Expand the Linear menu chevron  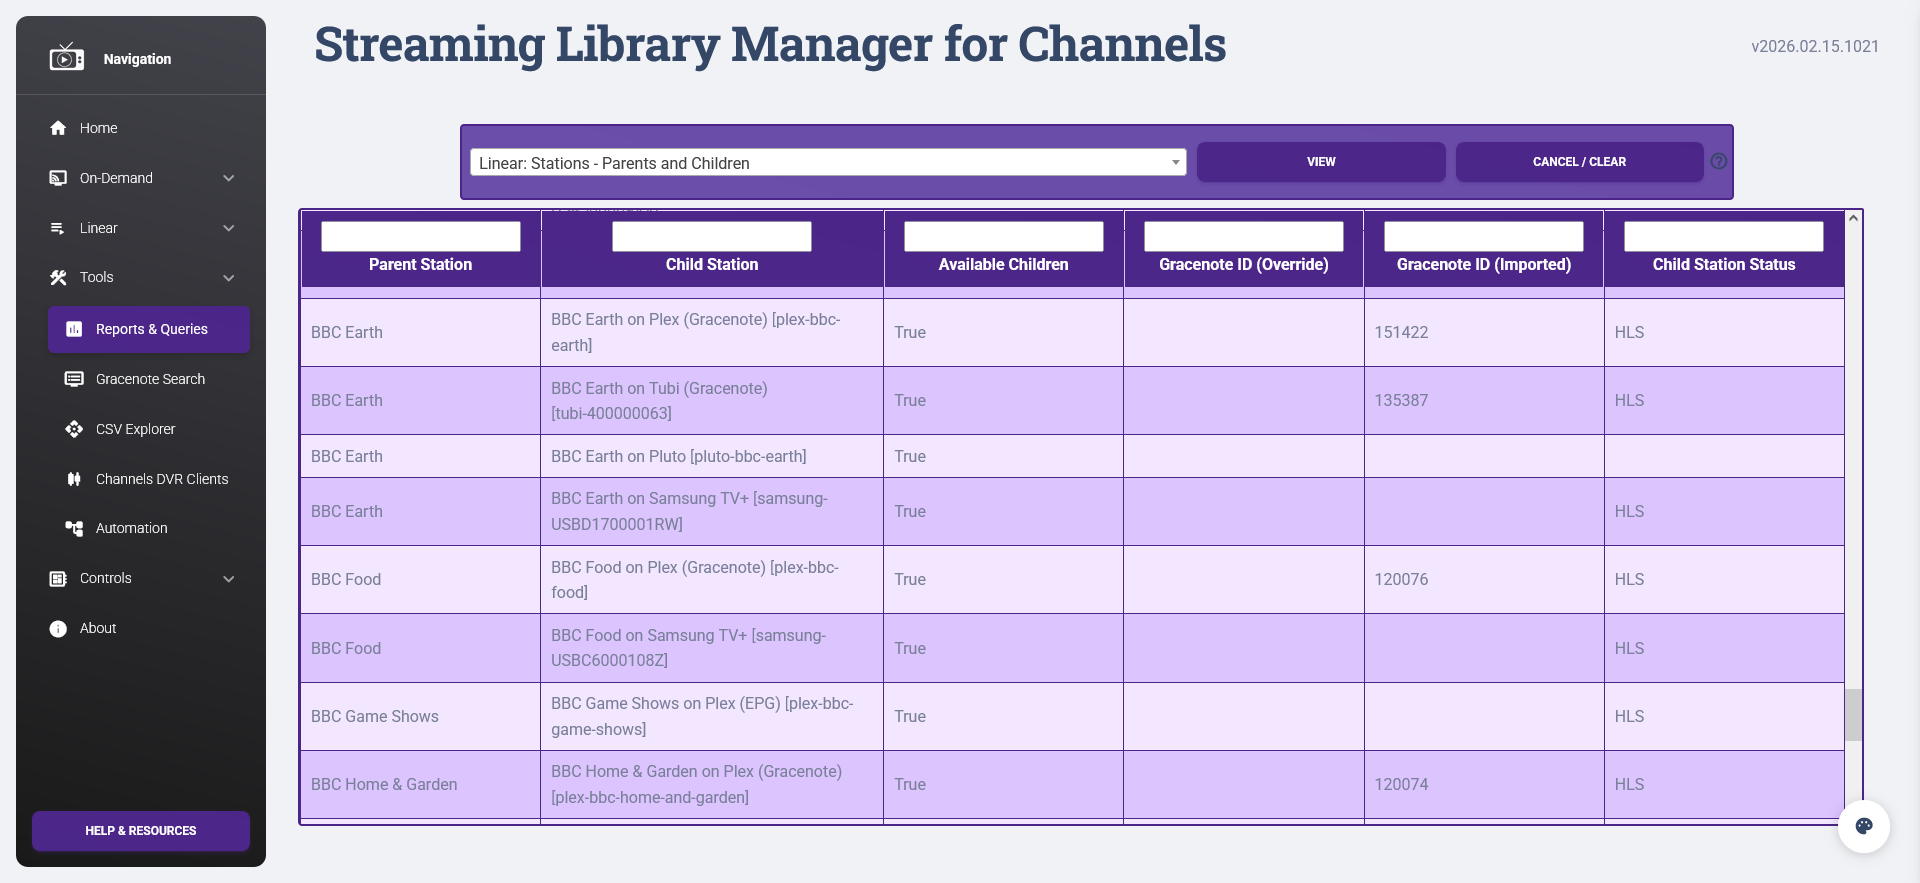pos(229,228)
